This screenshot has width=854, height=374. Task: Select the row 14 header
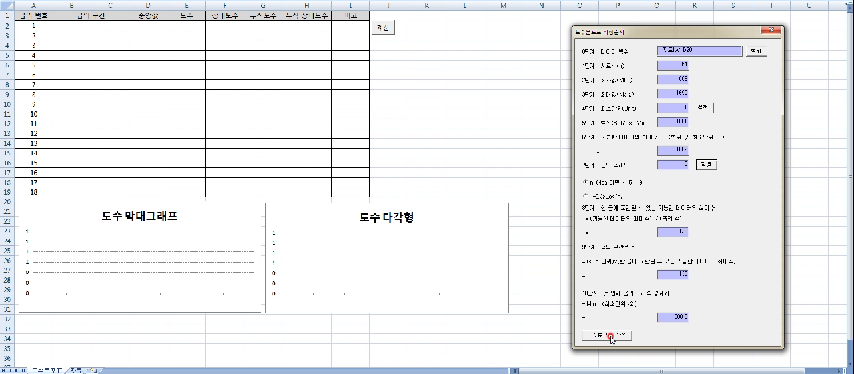7,143
